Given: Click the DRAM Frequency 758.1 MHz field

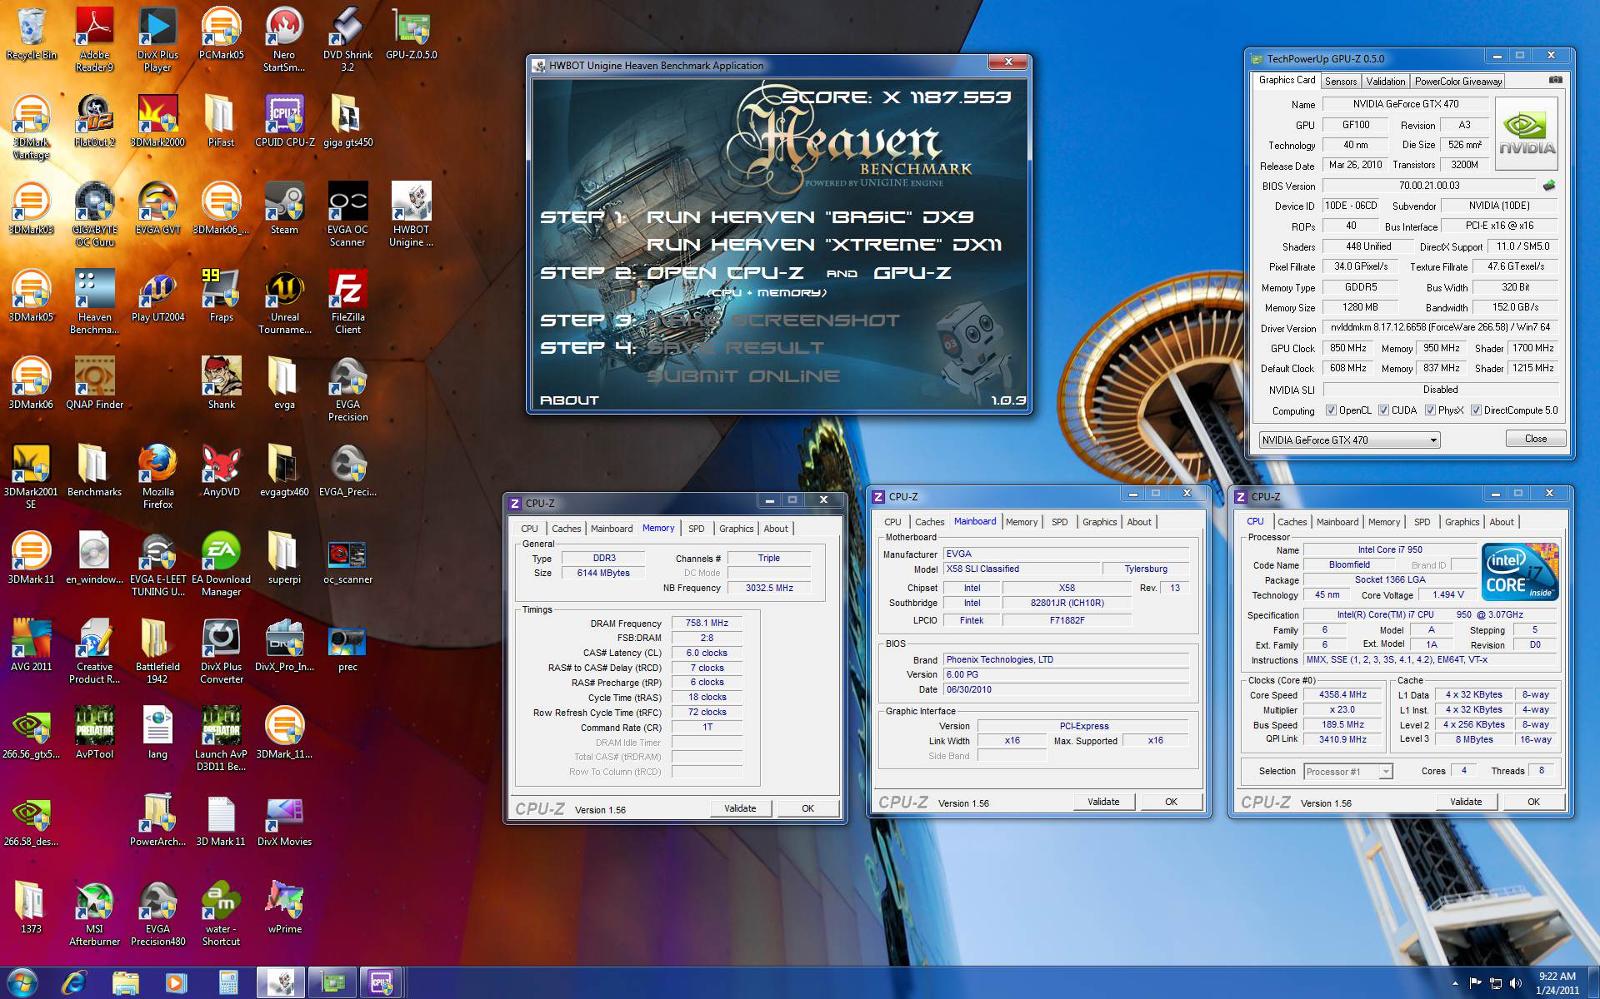Looking at the screenshot, I should tap(707, 623).
